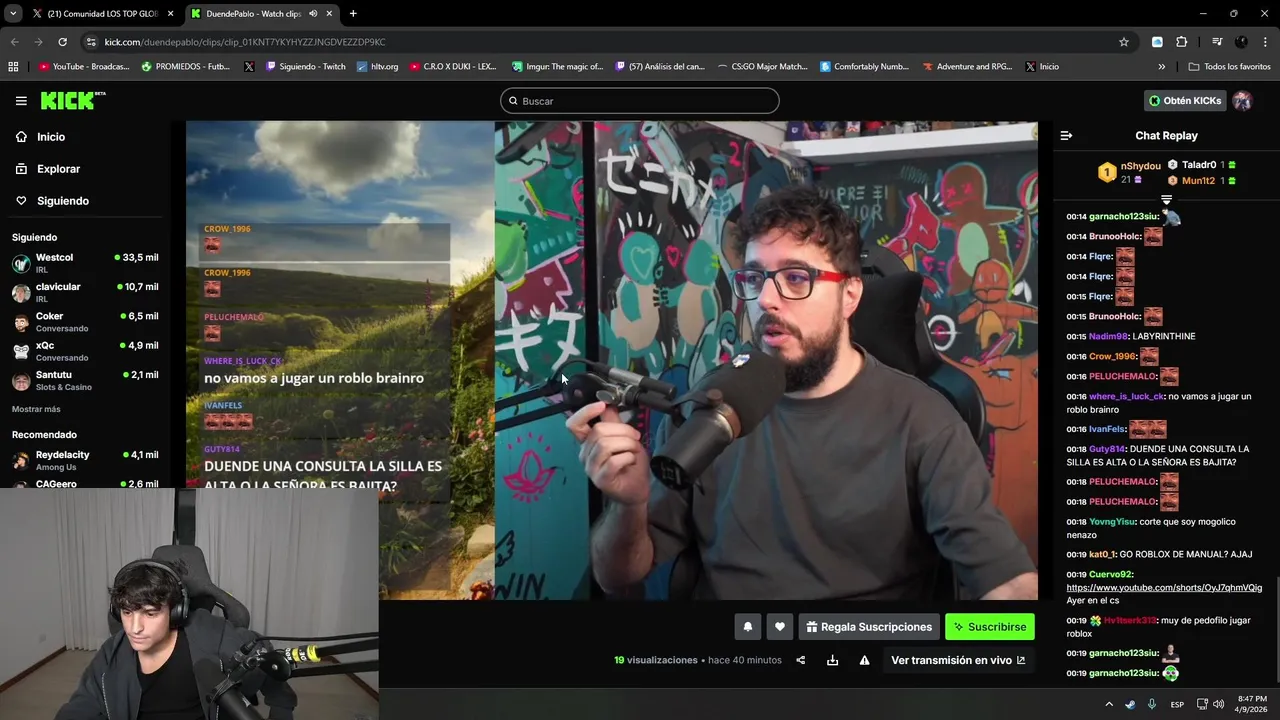Open the Todos los favoritos folder

point(1229,67)
